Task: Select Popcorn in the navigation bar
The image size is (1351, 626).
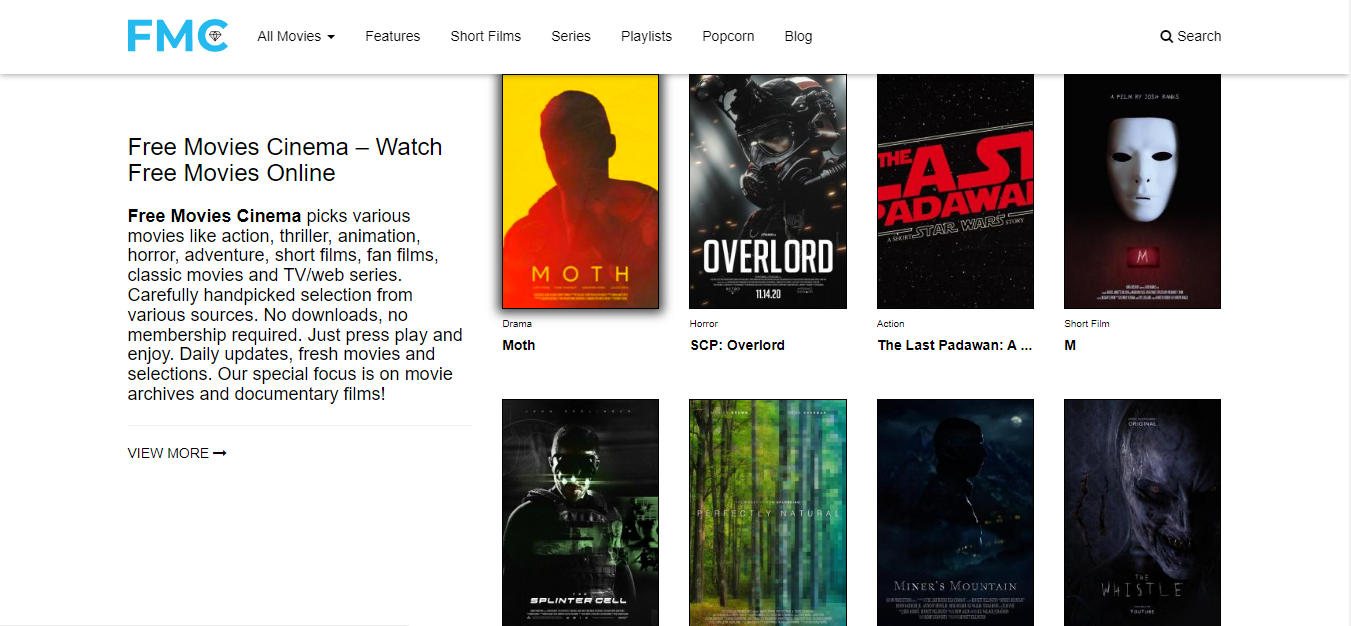Action: [728, 36]
